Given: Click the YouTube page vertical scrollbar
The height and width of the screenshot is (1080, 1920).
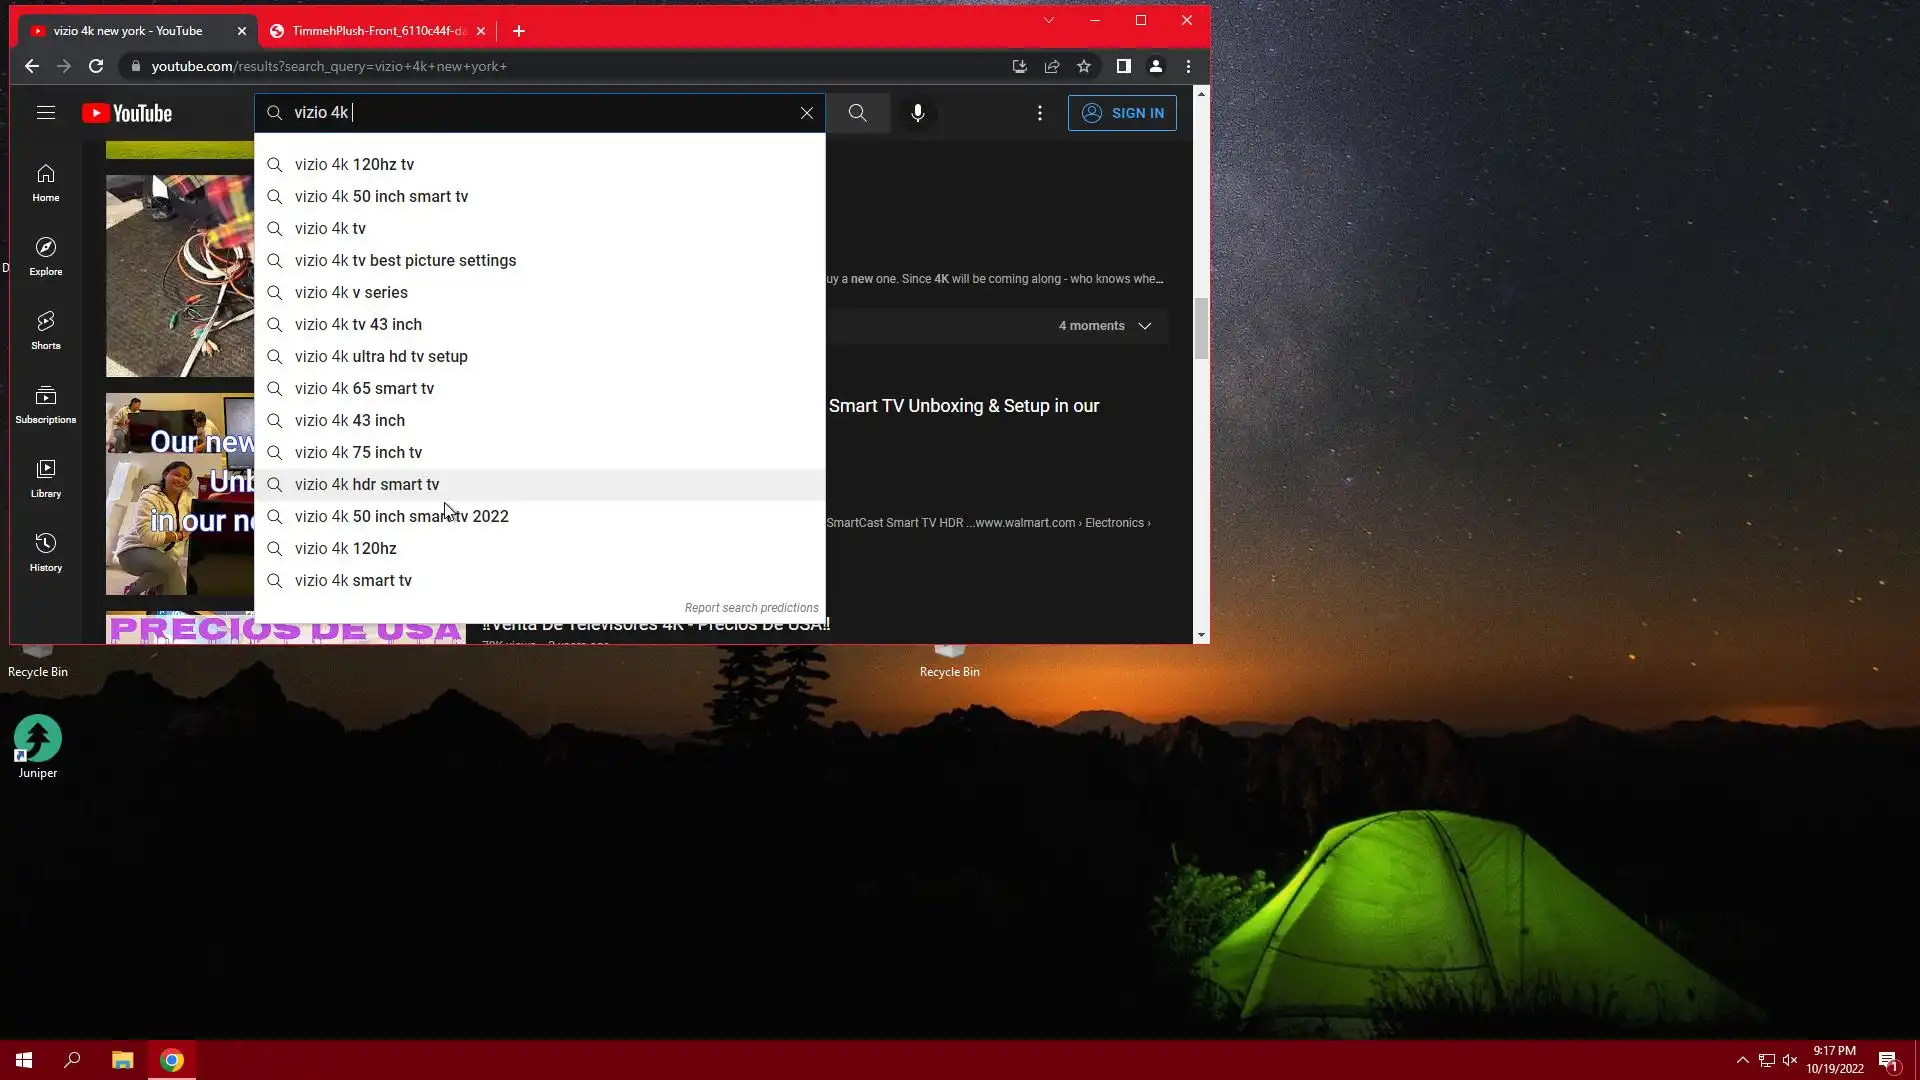Looking at the screenshot, I should 1201,328.
